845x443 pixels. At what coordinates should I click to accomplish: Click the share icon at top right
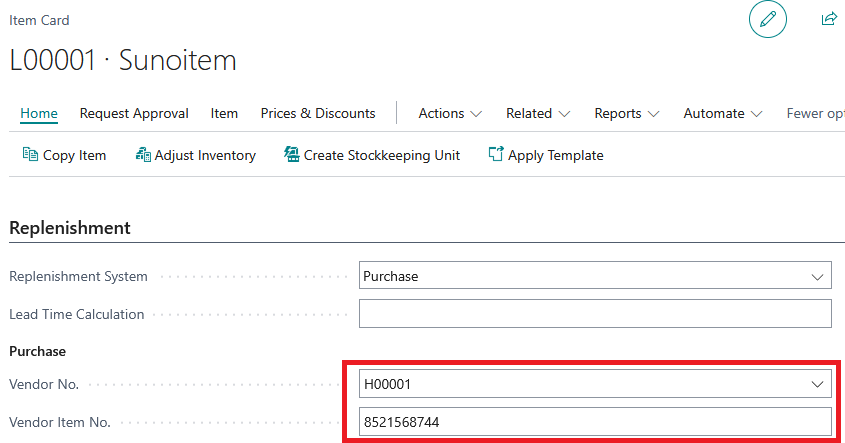829,19
